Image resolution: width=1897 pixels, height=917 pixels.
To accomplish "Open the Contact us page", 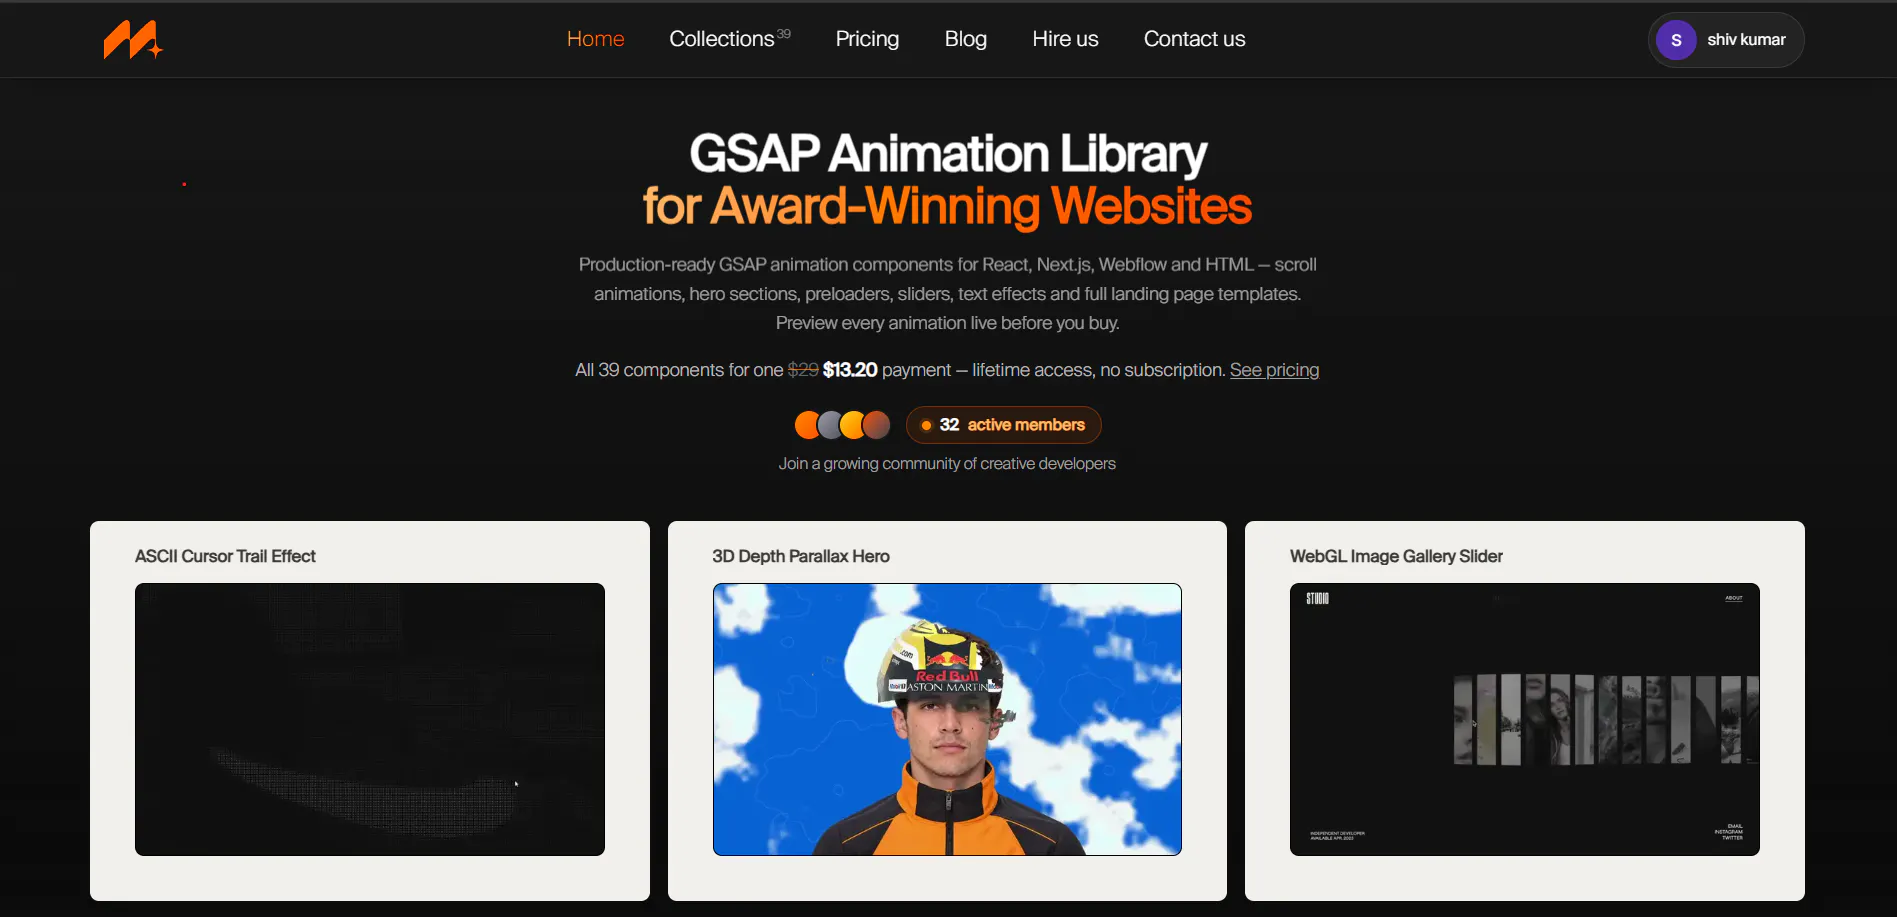I will (x=1194, y=39).
